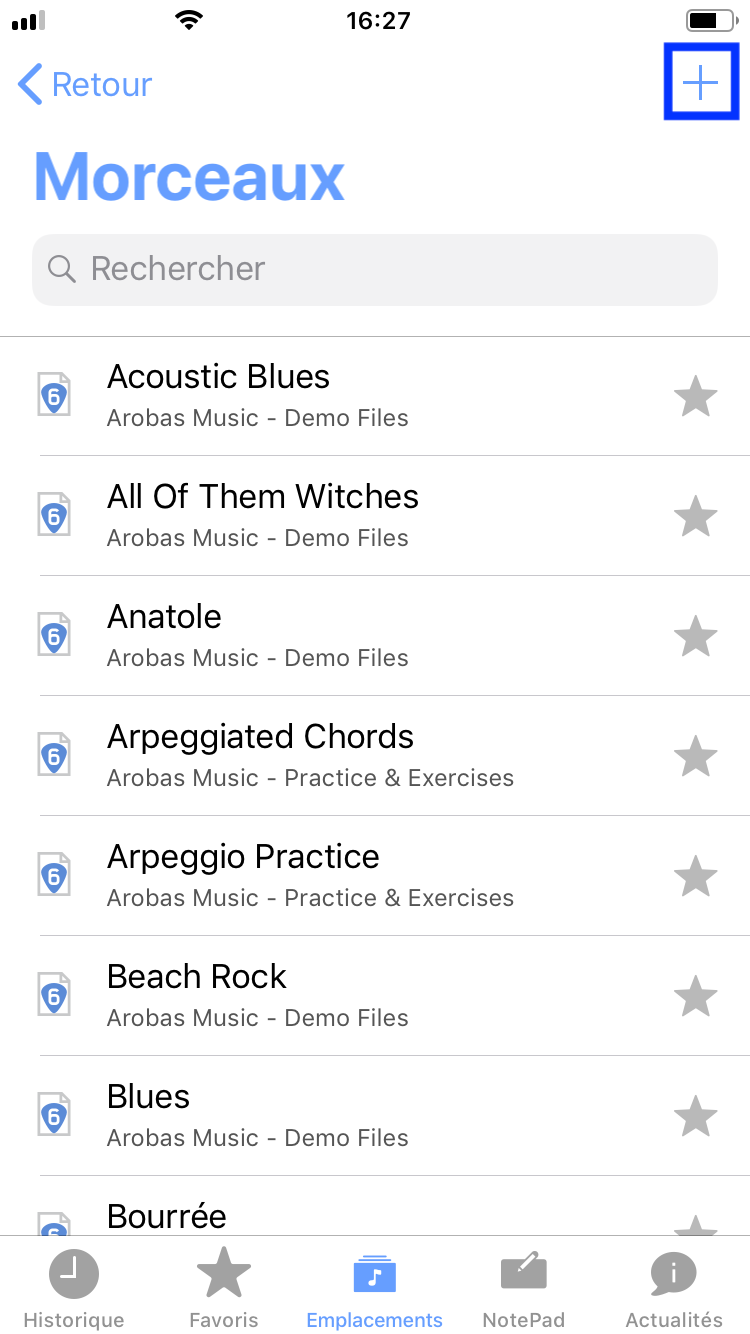The width and height of the screenshot is (750, 1334).
Task: Click the Beach Rock file icon
Action: pyautogui.click(x=54, y=996)
